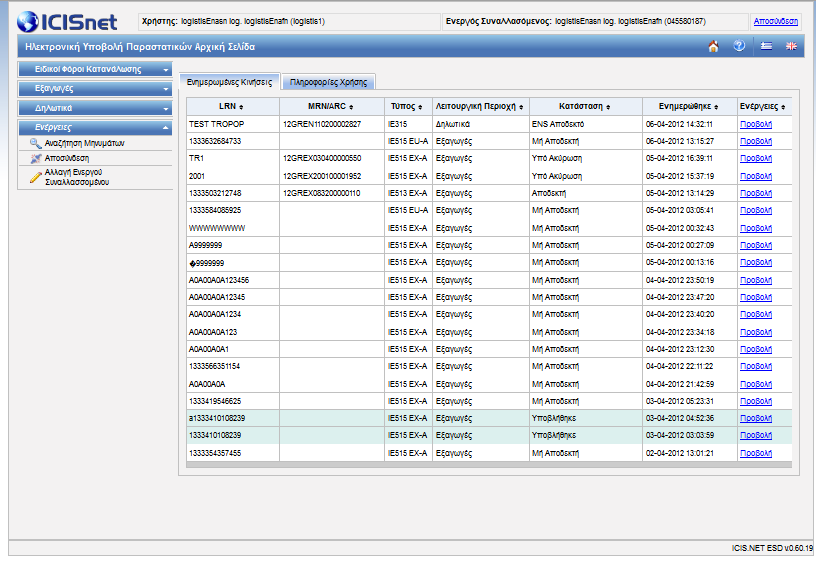Sort table by LRN column arrows
The width and height of the screenshot is (816, 563).
click(x=241, y=107)
